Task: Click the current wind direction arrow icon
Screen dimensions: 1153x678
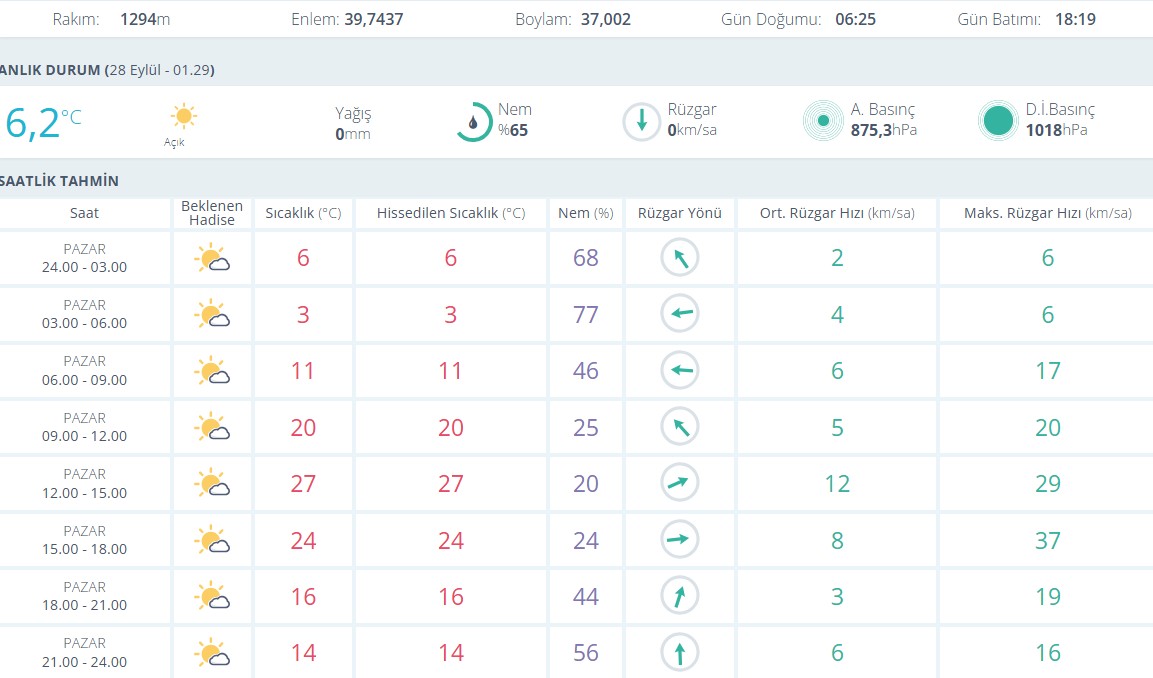Action: pyautogui.click(x=640, y=122)
